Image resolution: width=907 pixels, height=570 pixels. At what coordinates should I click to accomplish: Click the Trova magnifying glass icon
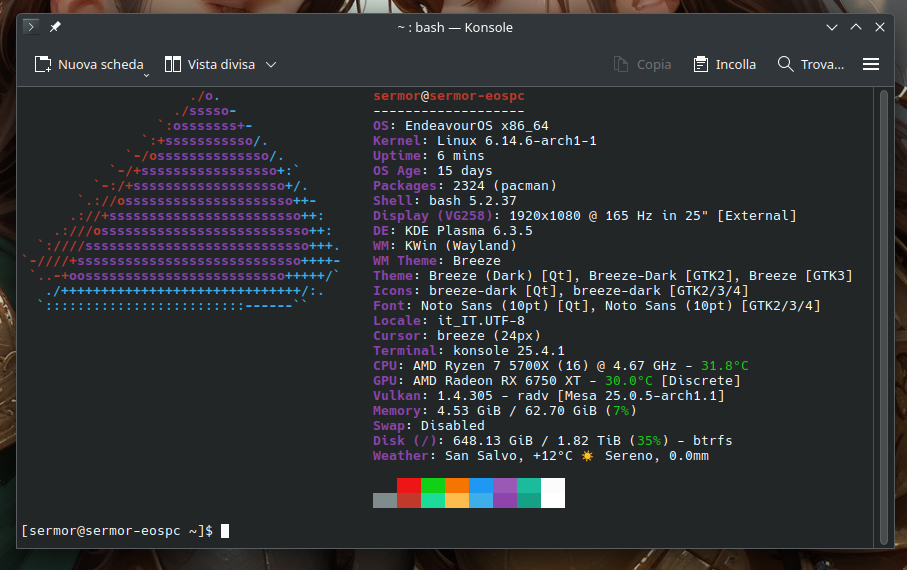[x=786, y=64]
